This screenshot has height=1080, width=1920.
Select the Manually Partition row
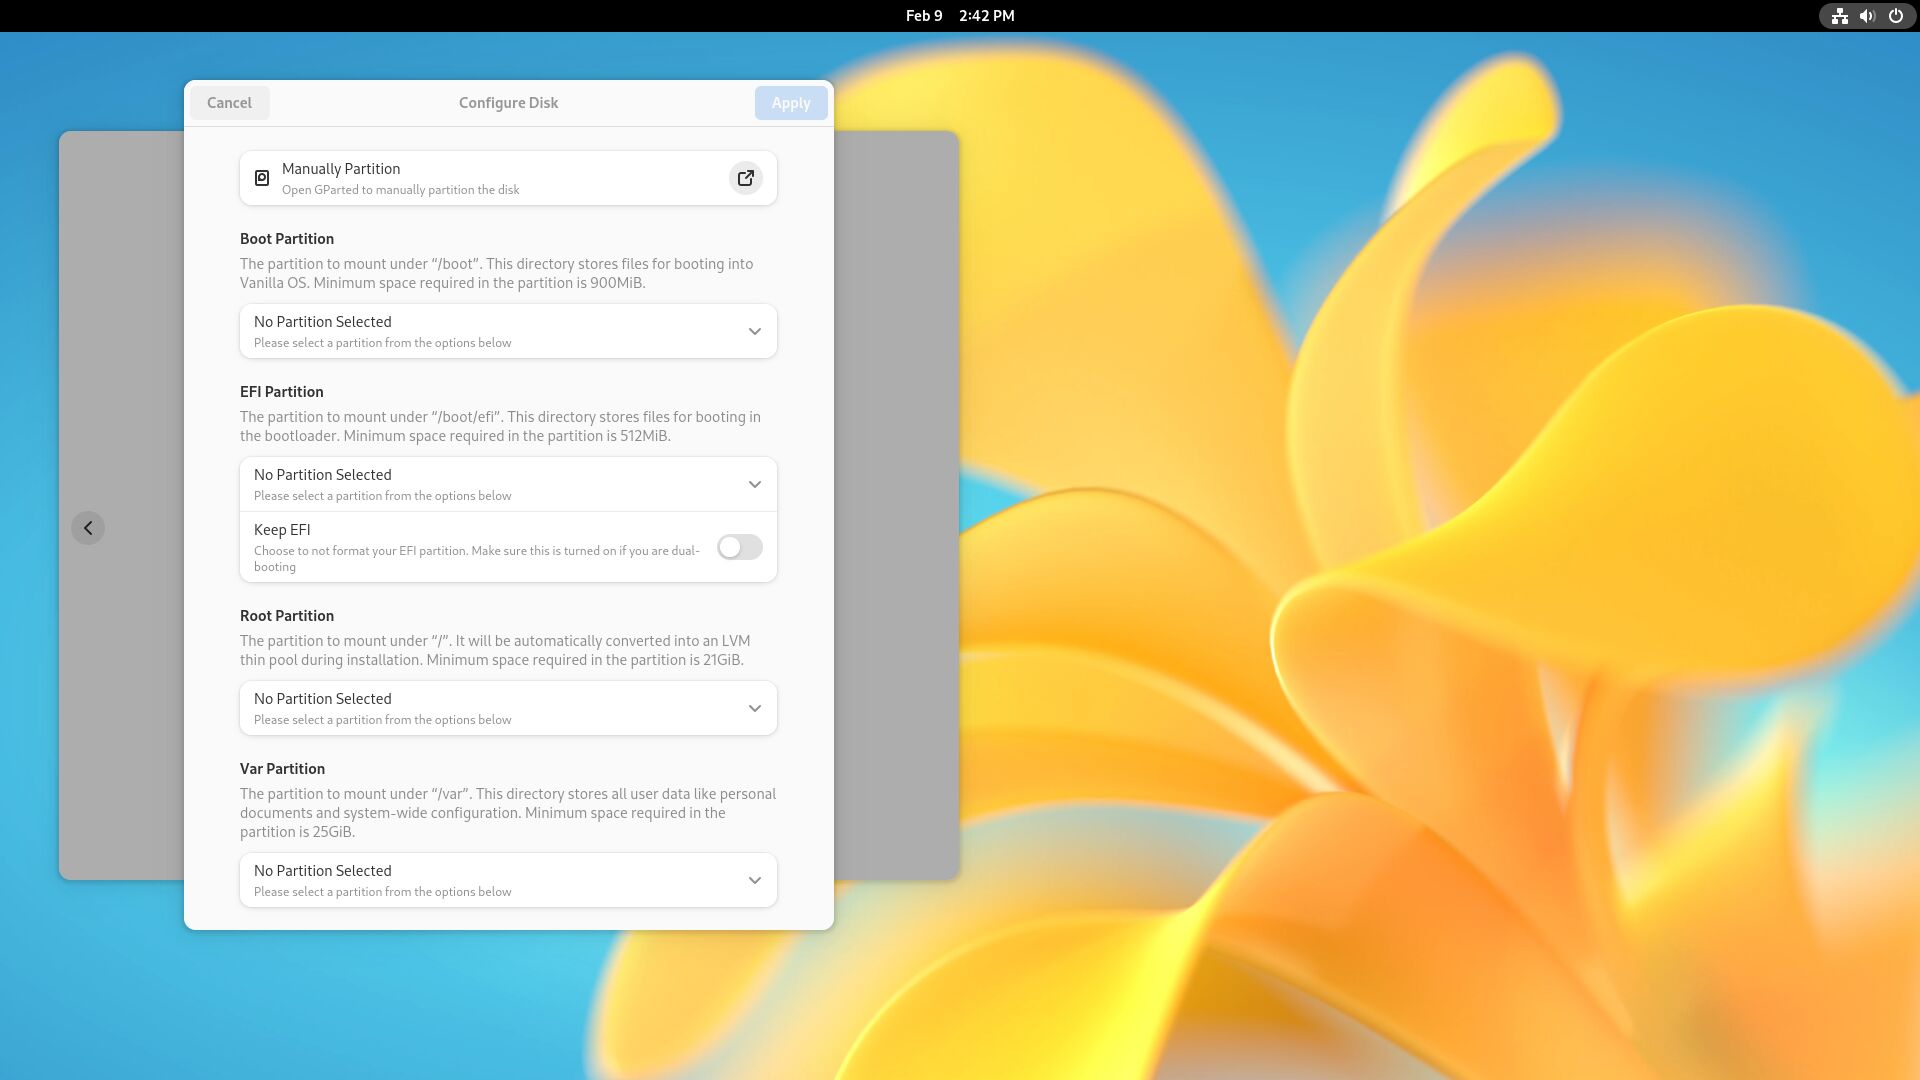click(508, 178)
